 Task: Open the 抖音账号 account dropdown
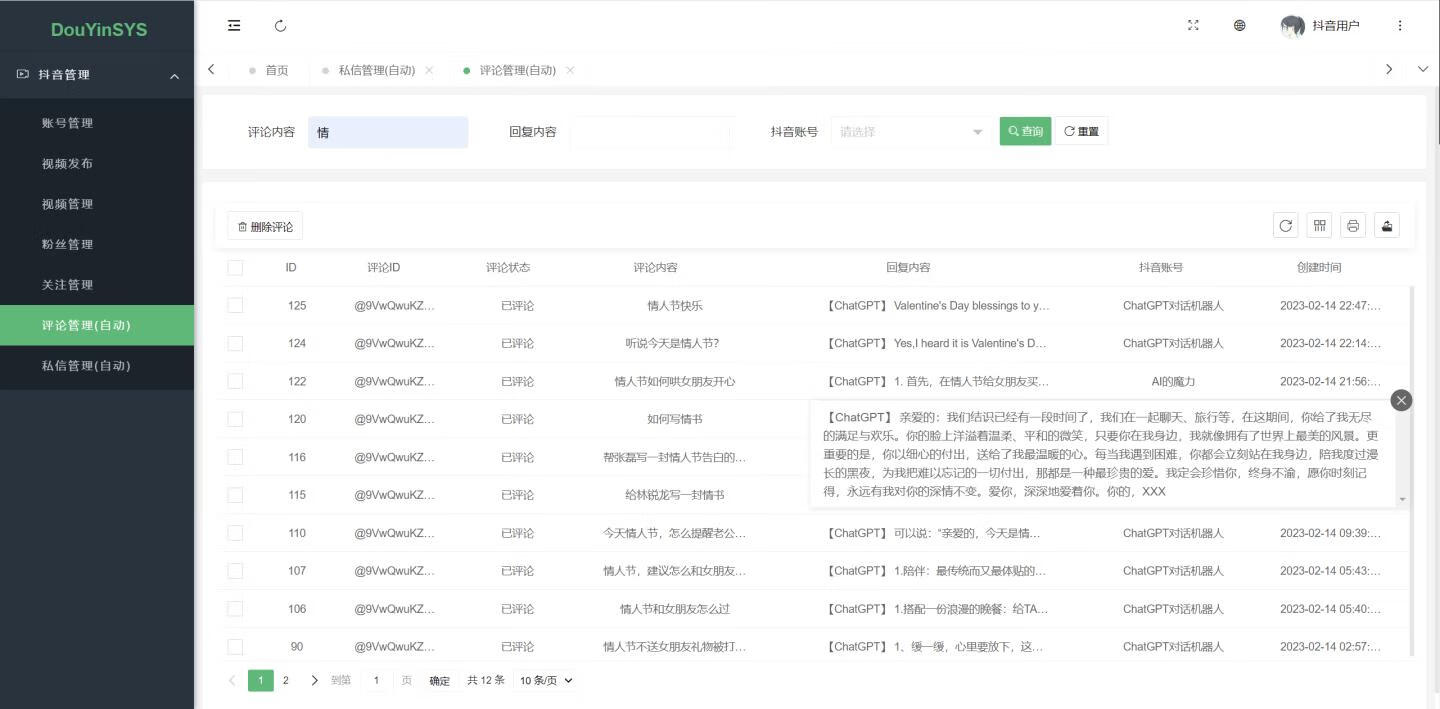point(908,131)
